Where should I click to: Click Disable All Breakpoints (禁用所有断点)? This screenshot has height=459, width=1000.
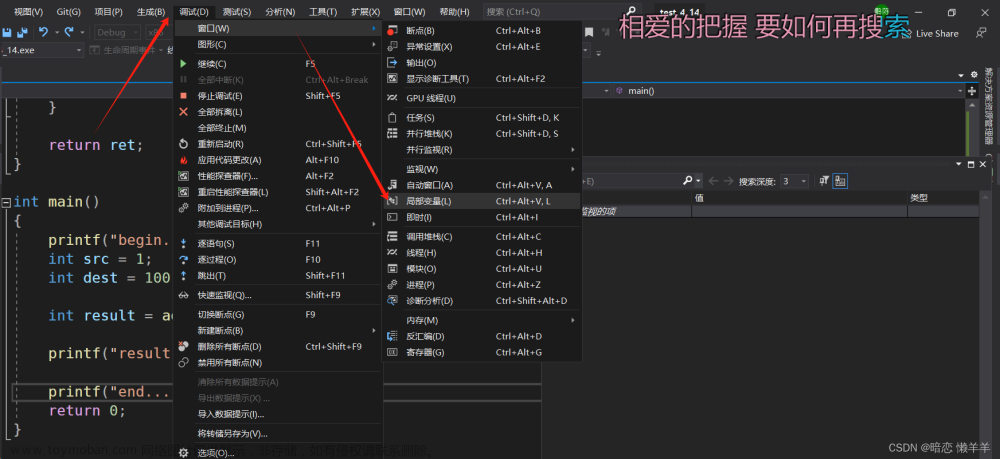coord(279,363)
